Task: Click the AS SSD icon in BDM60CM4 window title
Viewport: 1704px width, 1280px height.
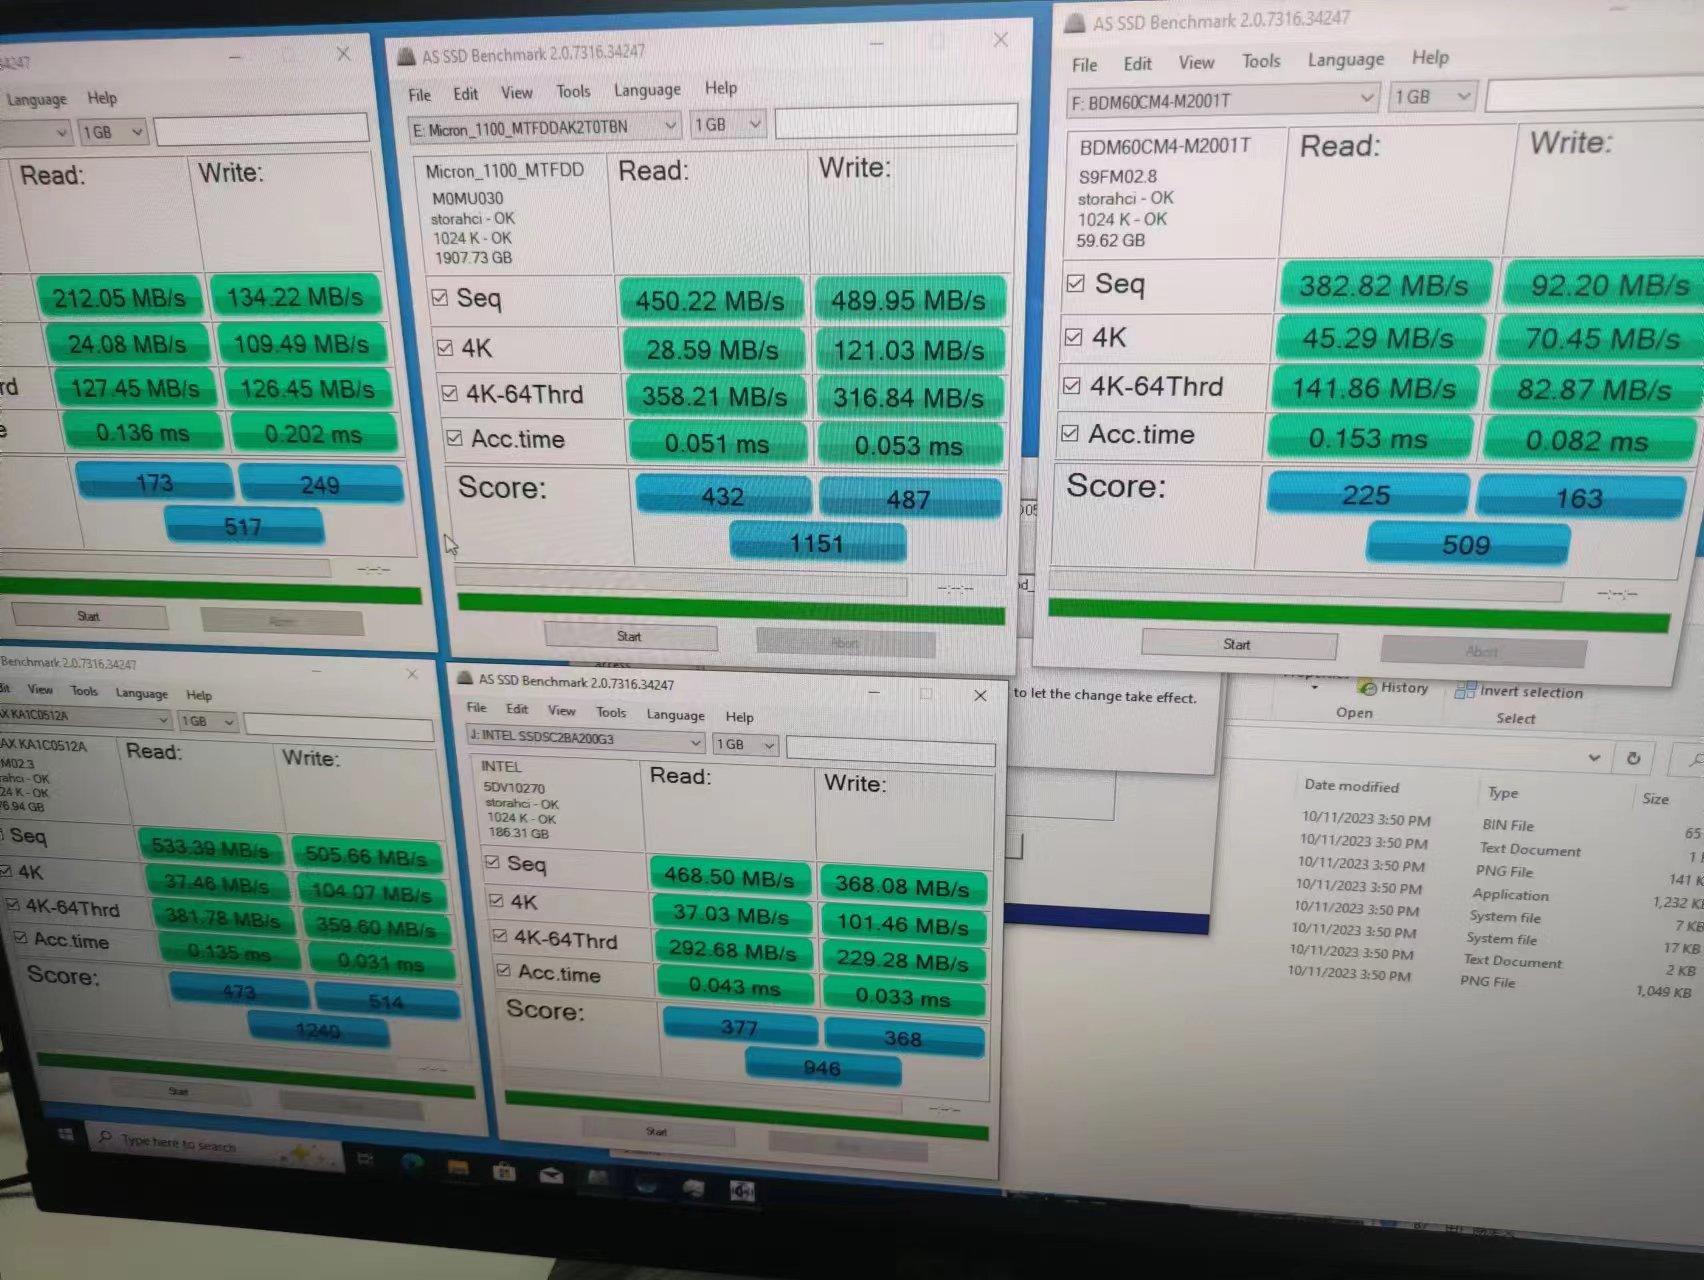Action: [x=1074, y=24]
